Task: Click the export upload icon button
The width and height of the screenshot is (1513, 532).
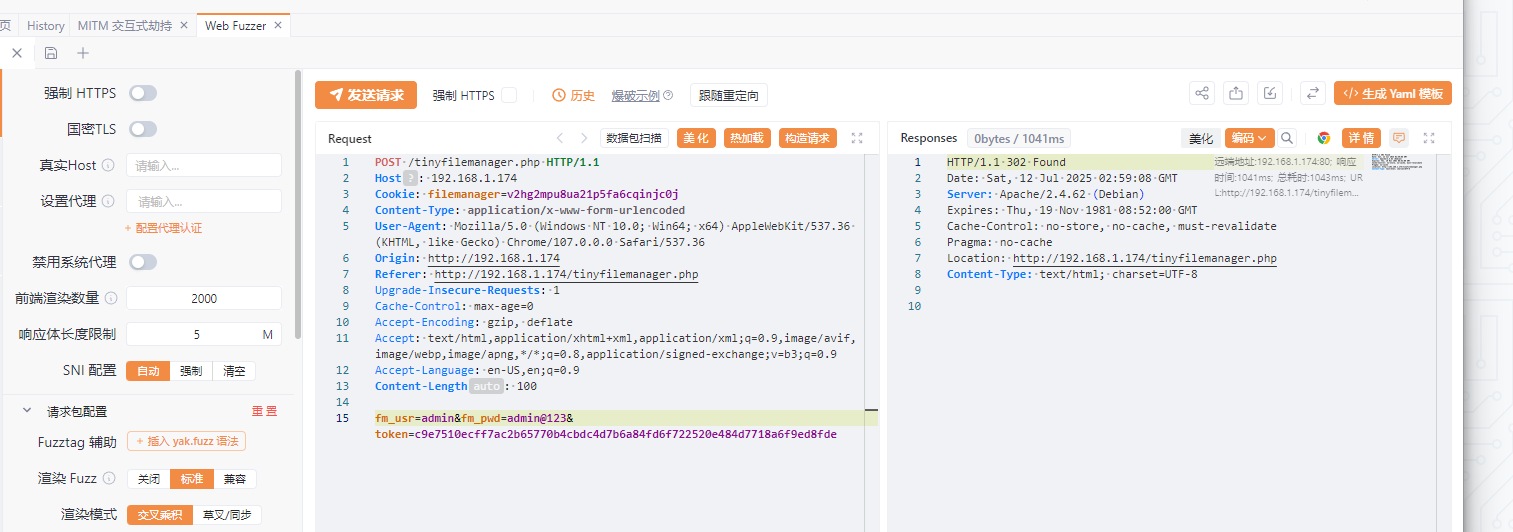Action: [1236, 93]
